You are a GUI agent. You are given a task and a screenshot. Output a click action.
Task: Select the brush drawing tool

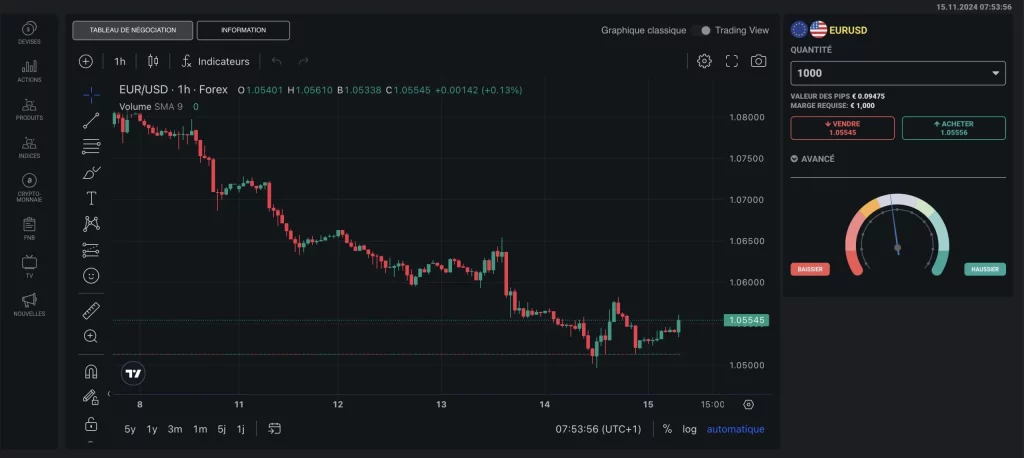tap(91, 172)
